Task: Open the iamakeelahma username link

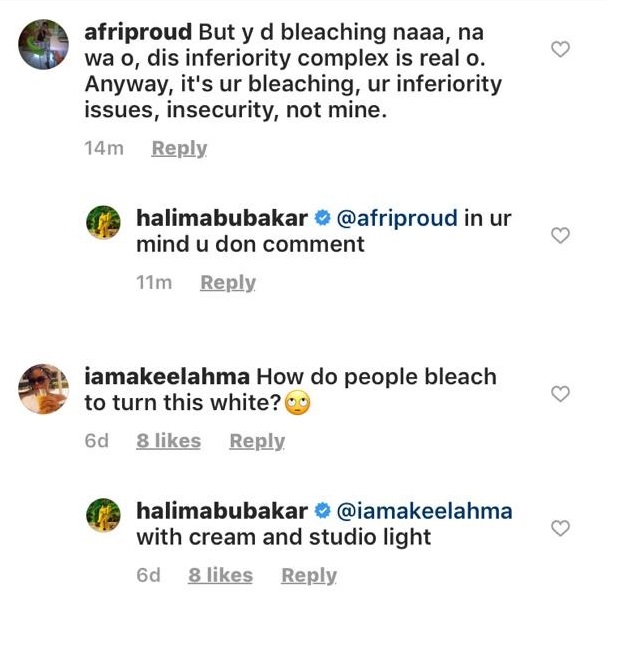Action: pos(167,377)
